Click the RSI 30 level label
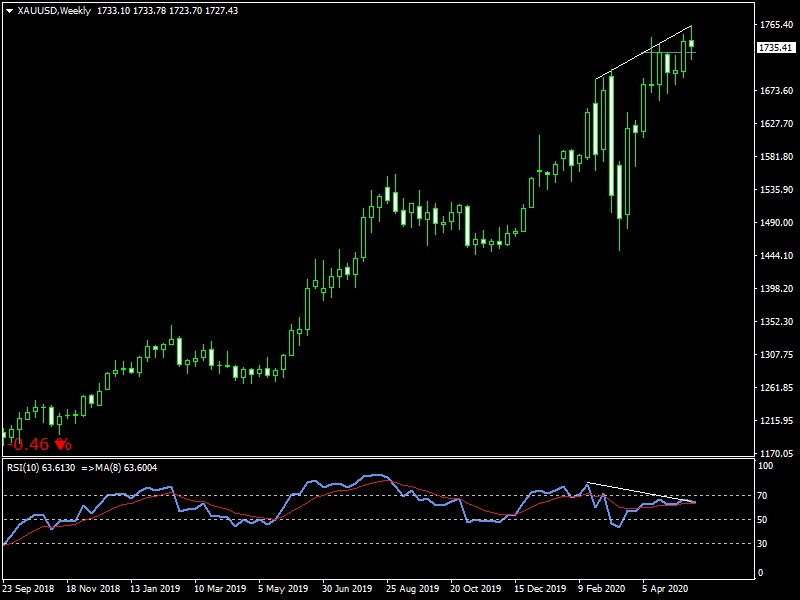Image resolution: width=800 pixels, height=600 pixels. click(762, 544)
